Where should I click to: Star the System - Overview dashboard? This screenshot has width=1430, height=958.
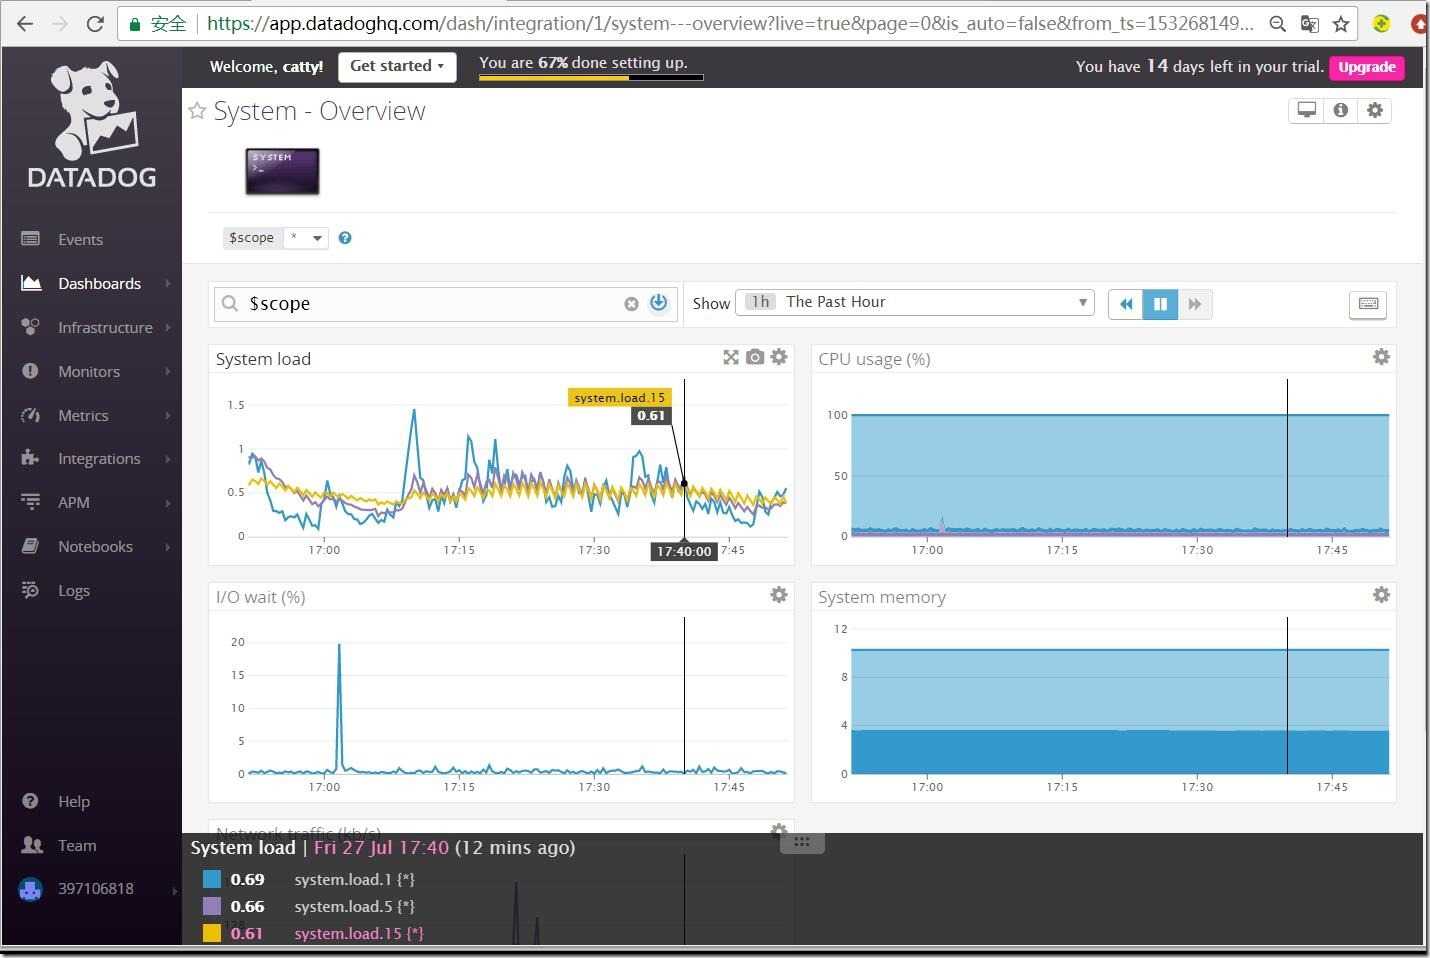point(197,111)
